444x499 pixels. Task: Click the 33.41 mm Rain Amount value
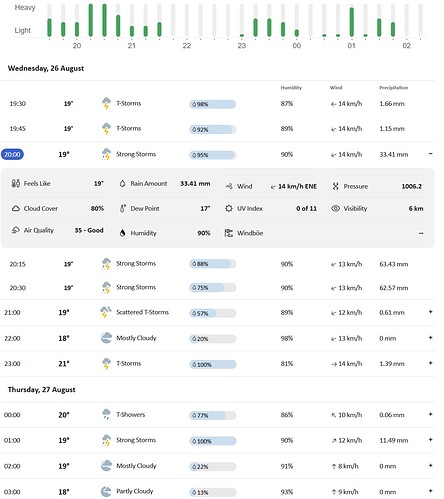[195, 183]
